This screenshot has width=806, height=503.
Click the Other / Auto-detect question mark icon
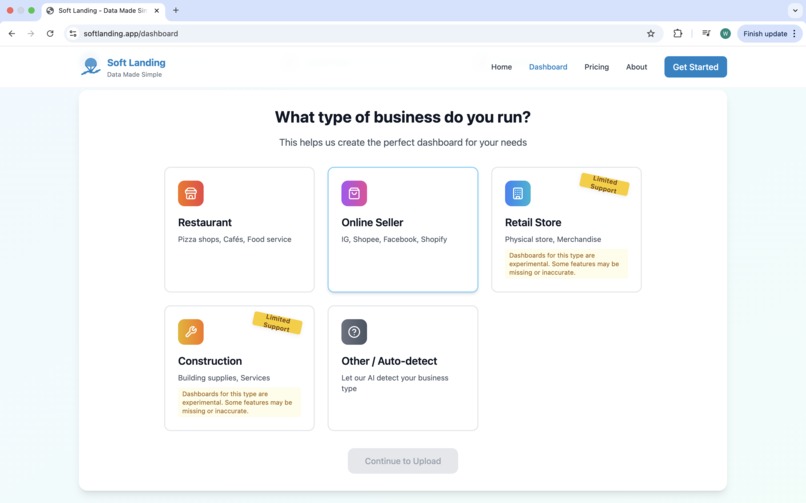[x=354, y=332]
